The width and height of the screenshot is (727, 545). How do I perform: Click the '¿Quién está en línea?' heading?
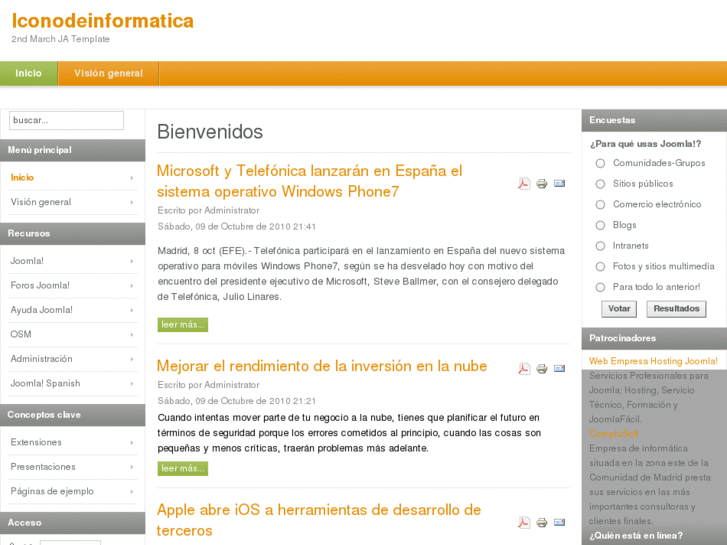[x=636, y=536]
